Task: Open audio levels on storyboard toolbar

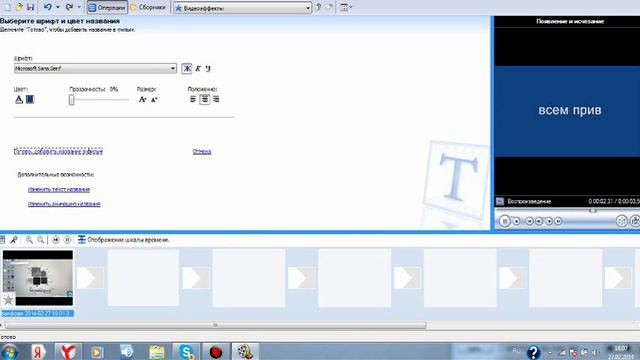Action: tap(2, 240)
